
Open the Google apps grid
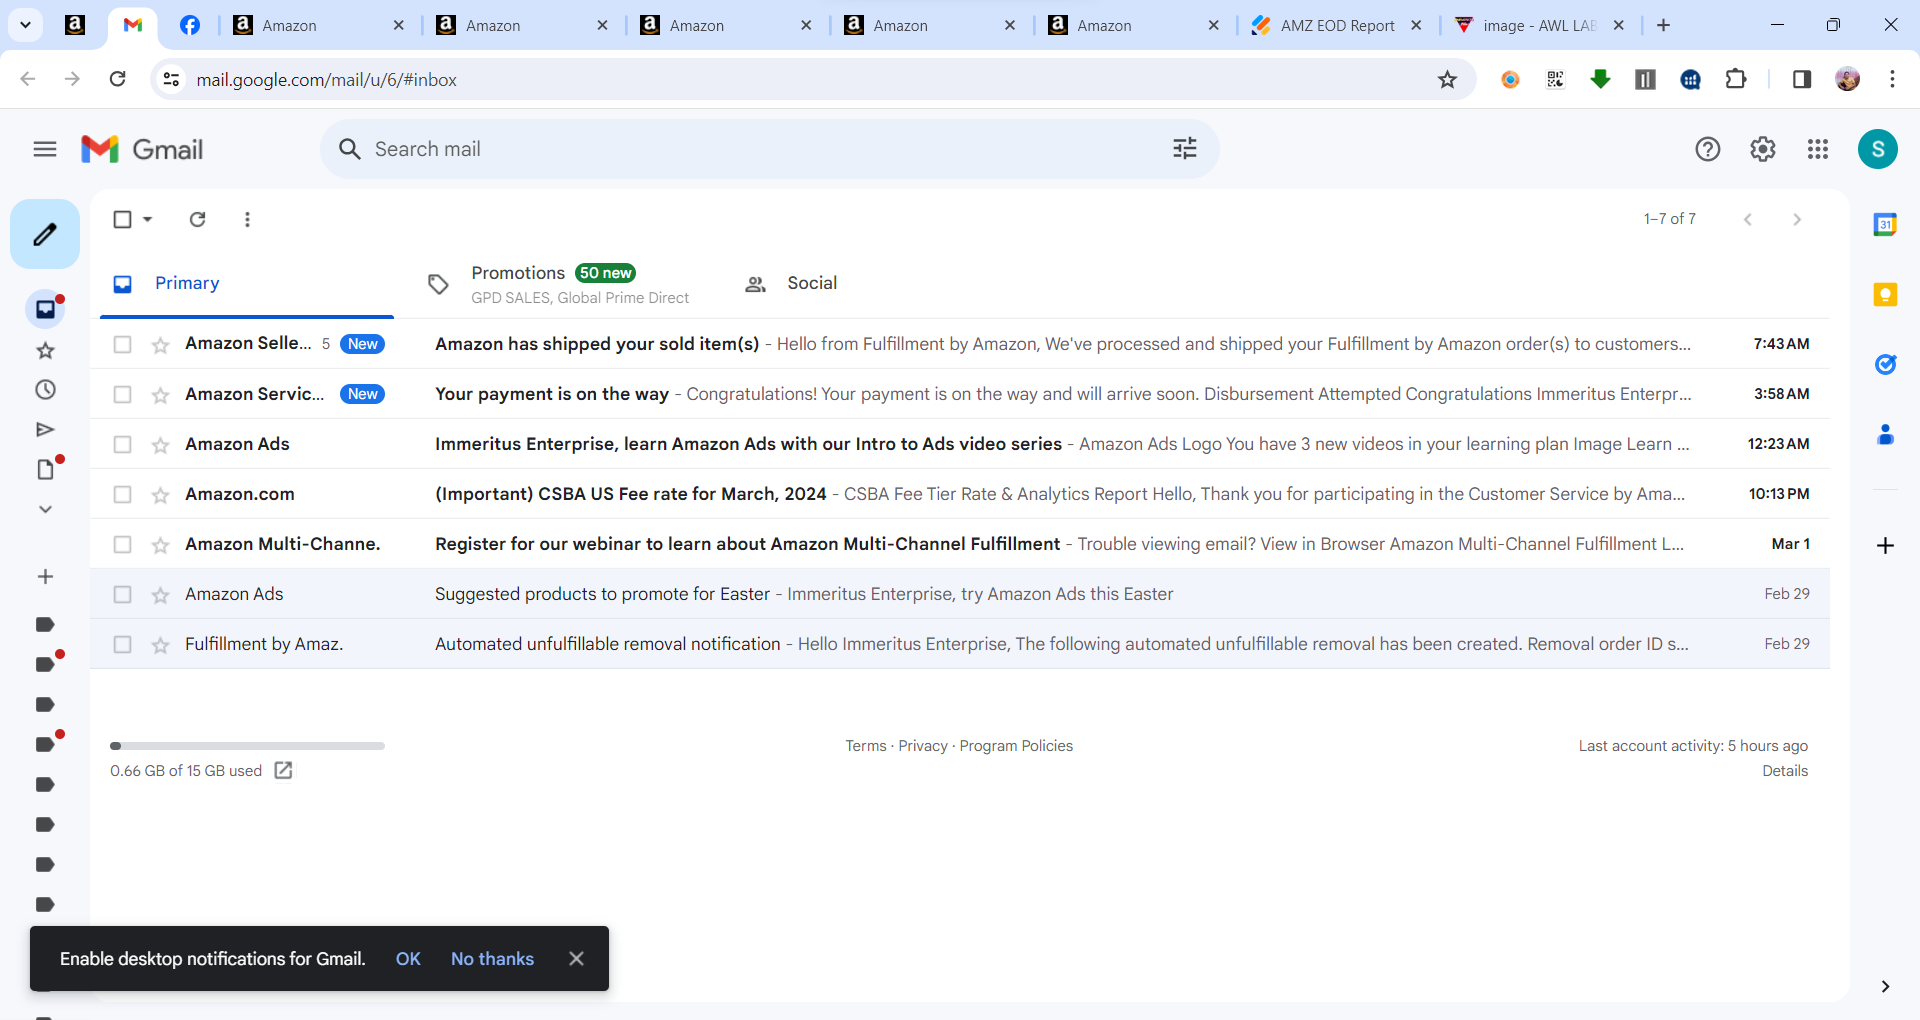coord(1818,149)
